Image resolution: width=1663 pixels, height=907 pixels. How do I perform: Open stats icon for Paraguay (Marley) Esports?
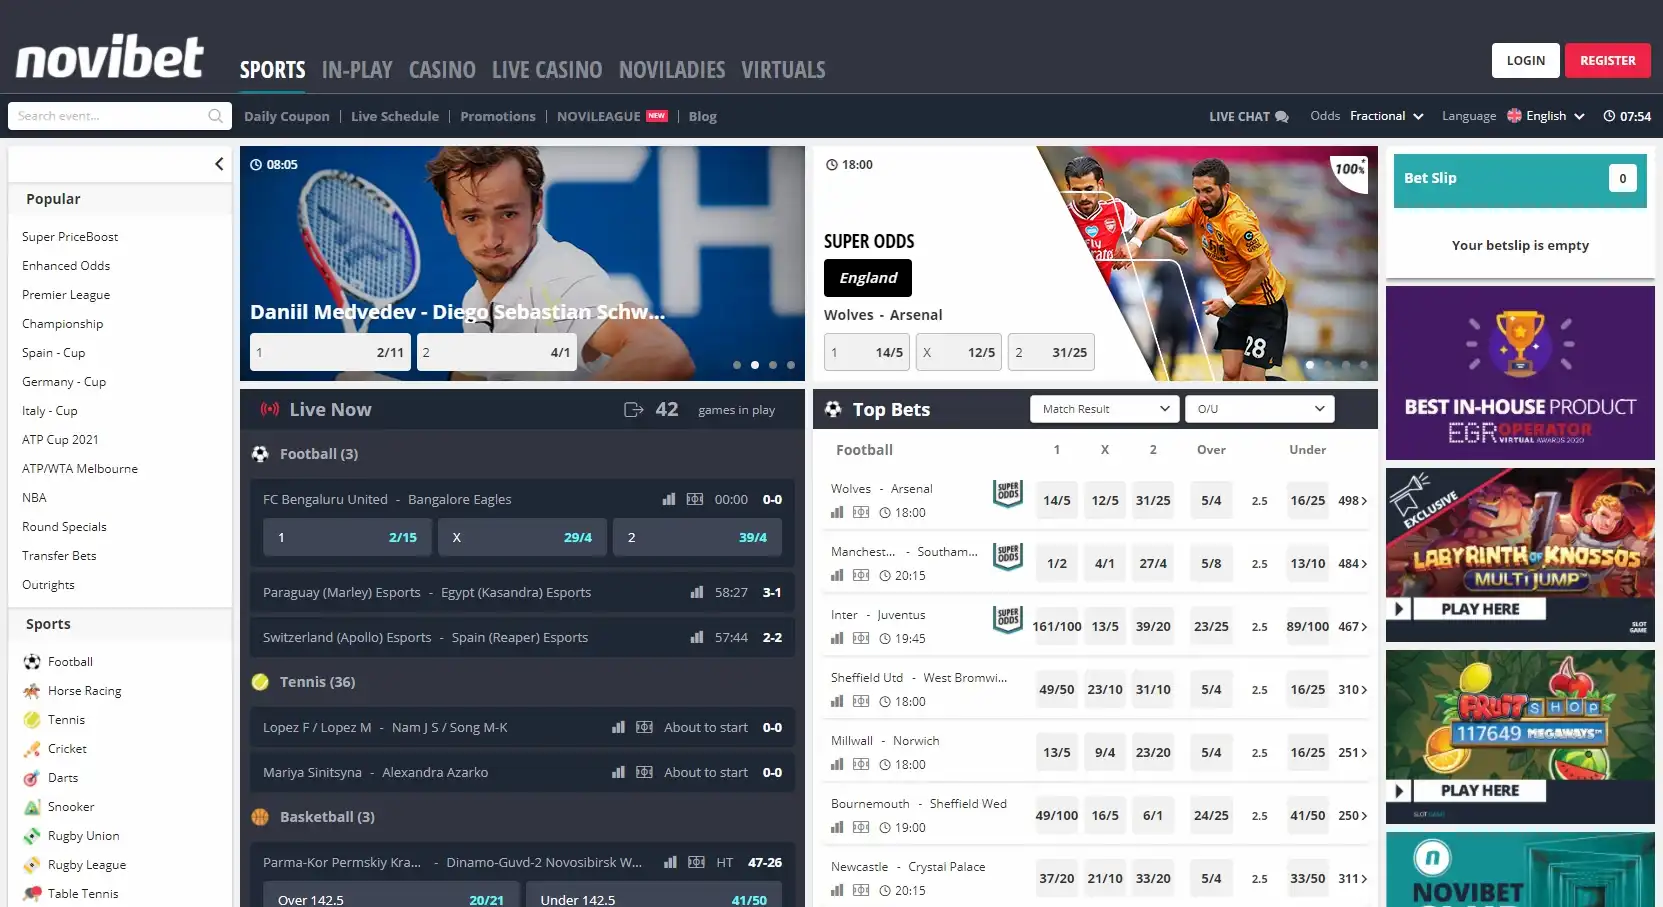697,592
